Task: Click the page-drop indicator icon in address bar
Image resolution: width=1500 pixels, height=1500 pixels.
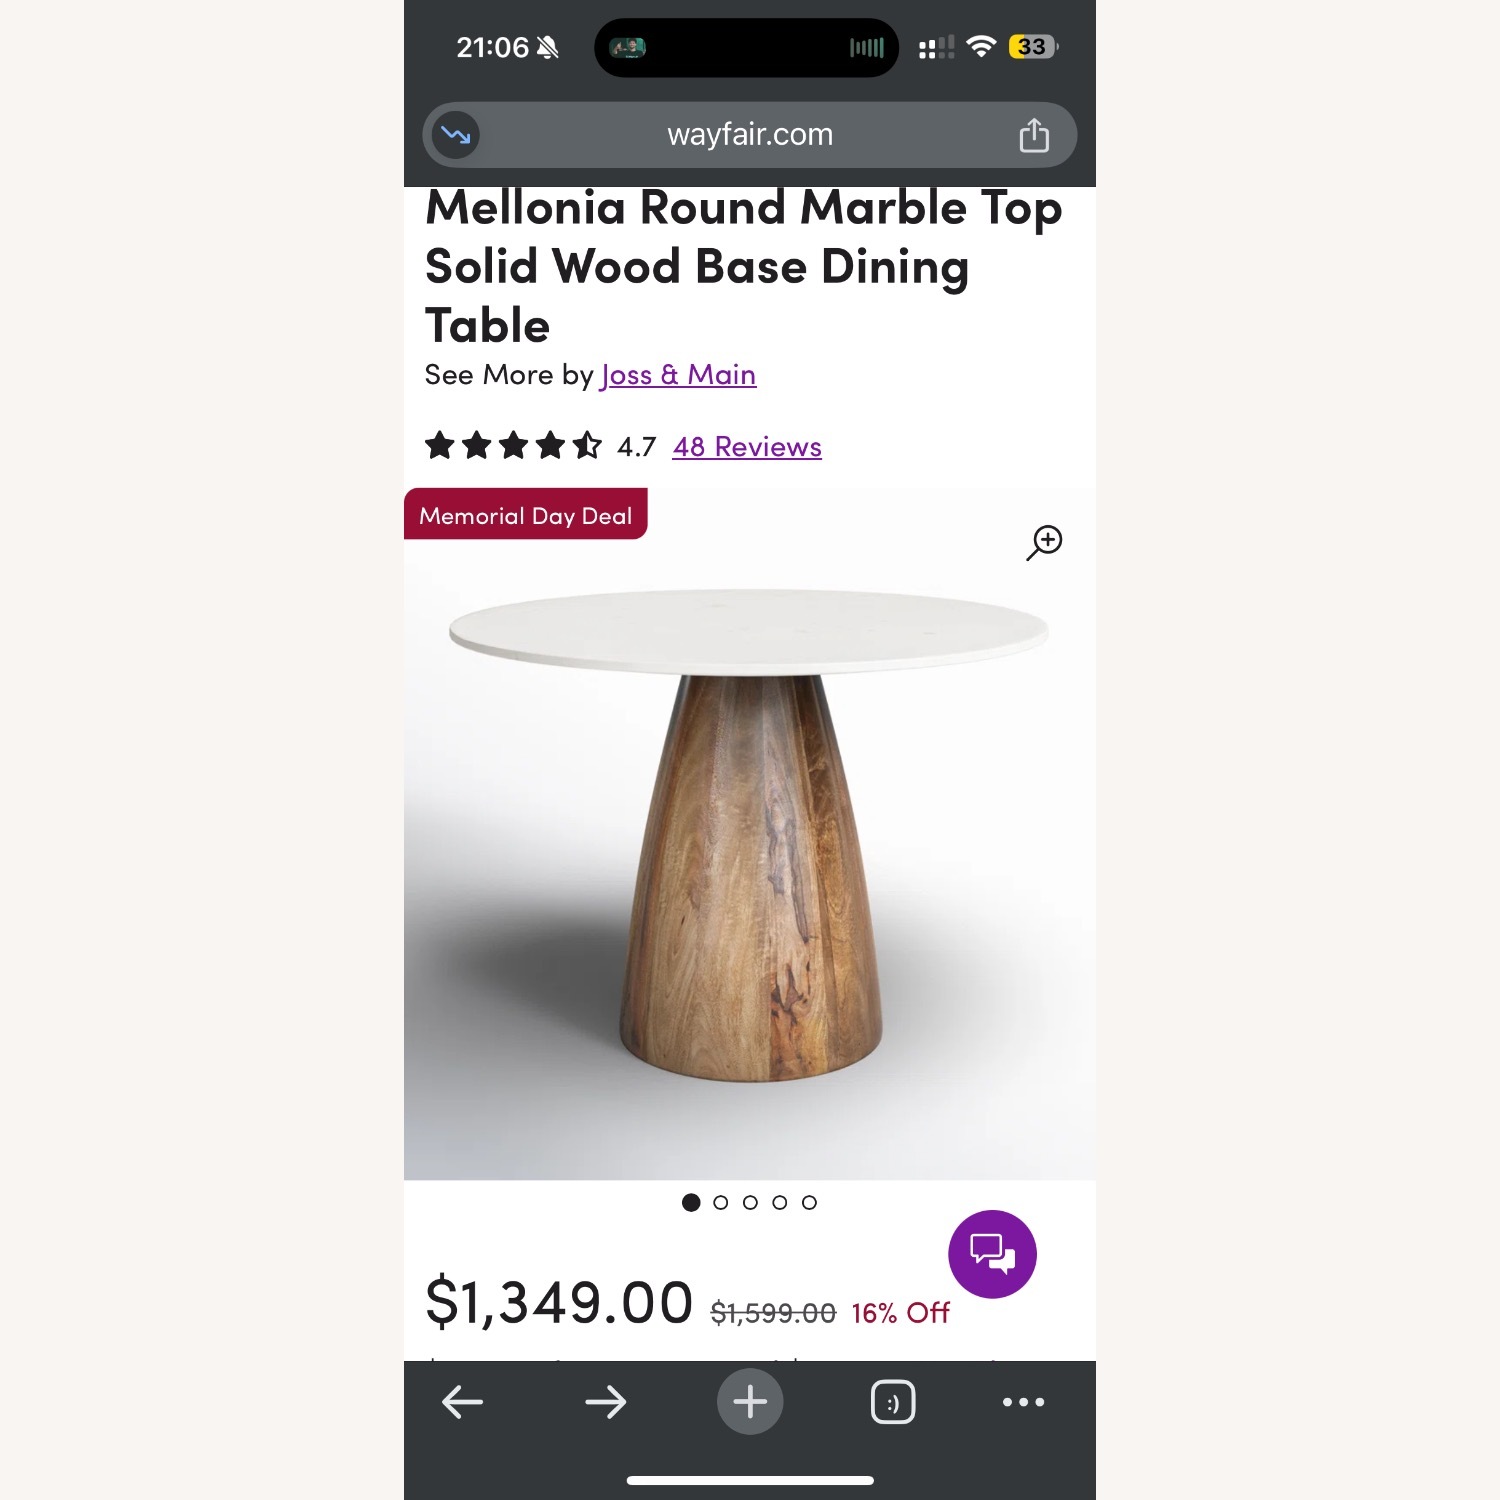Action: (456, 135)
